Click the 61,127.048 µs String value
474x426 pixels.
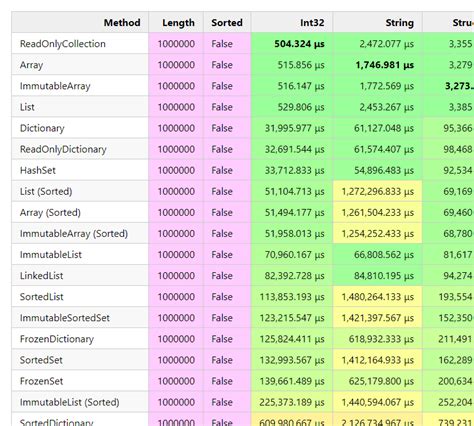tap(384, 128)
